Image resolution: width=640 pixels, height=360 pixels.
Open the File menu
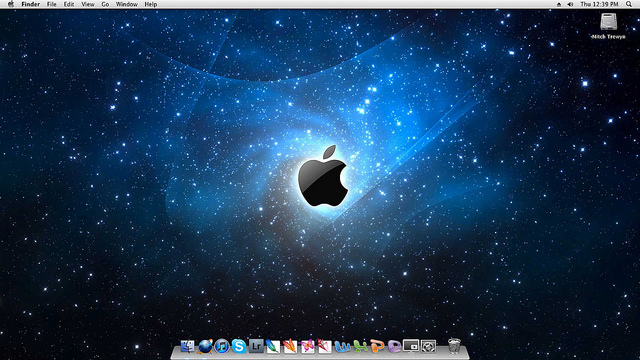(x=51, y=4)
